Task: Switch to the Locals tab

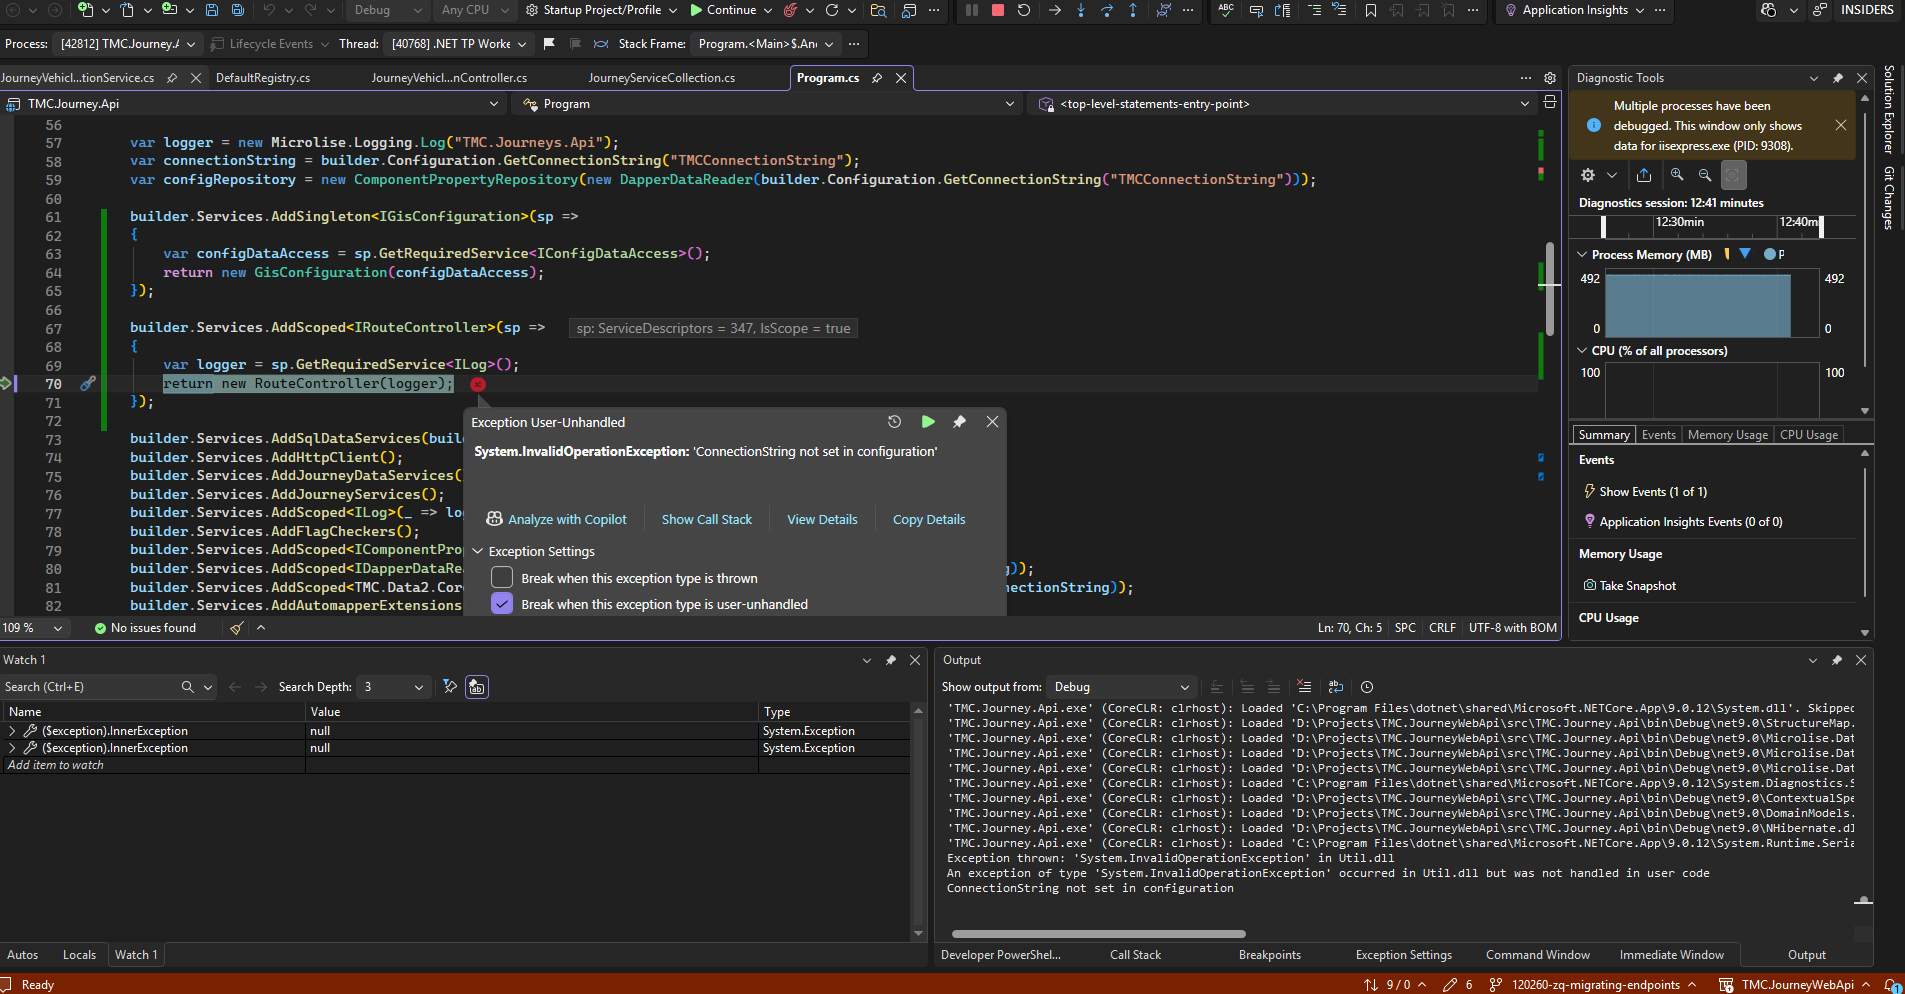Action: click(79, 955)
